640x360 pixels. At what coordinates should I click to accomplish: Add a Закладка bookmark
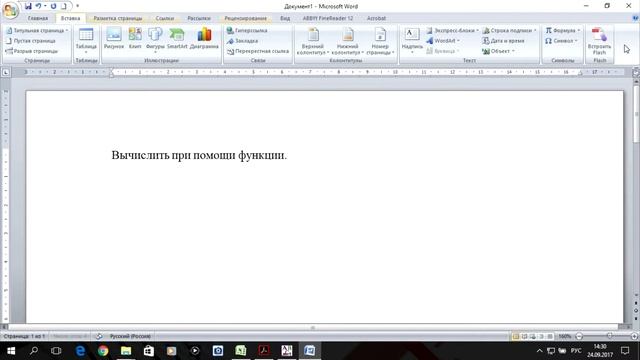pos(242,41)
